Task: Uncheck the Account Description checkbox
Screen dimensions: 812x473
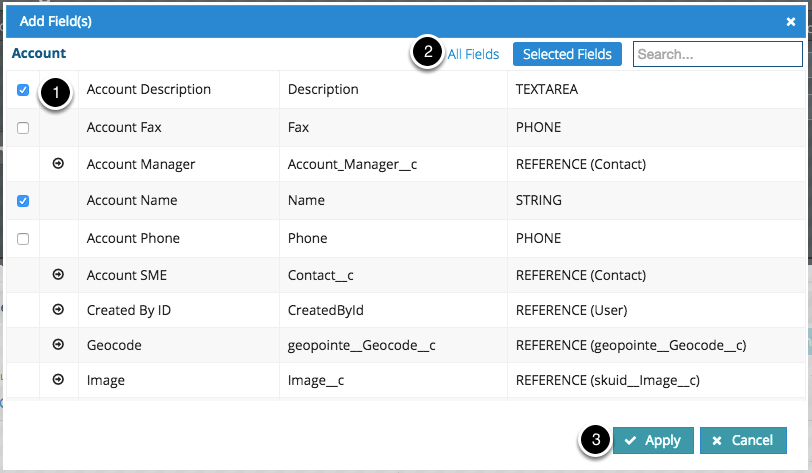Action: pyautogui.click(x=23, y=90)
